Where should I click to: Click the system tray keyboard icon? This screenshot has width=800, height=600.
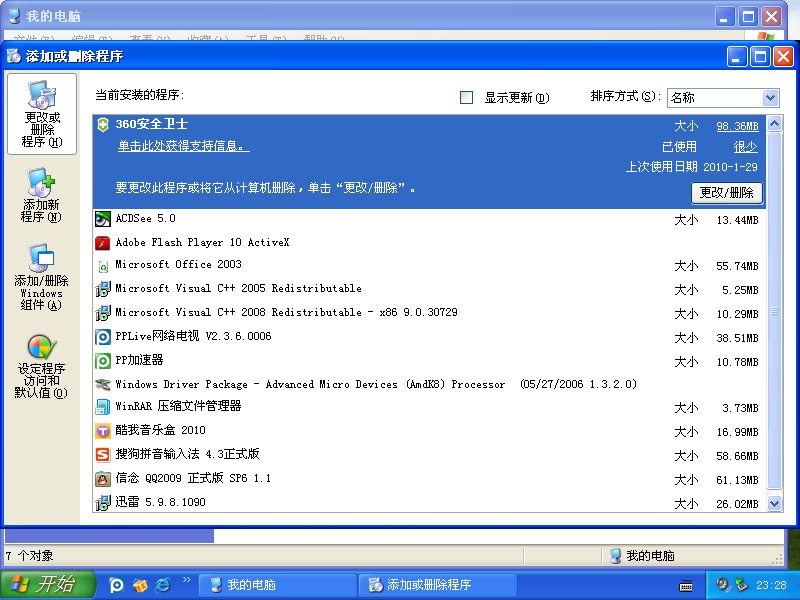point(686,586)
